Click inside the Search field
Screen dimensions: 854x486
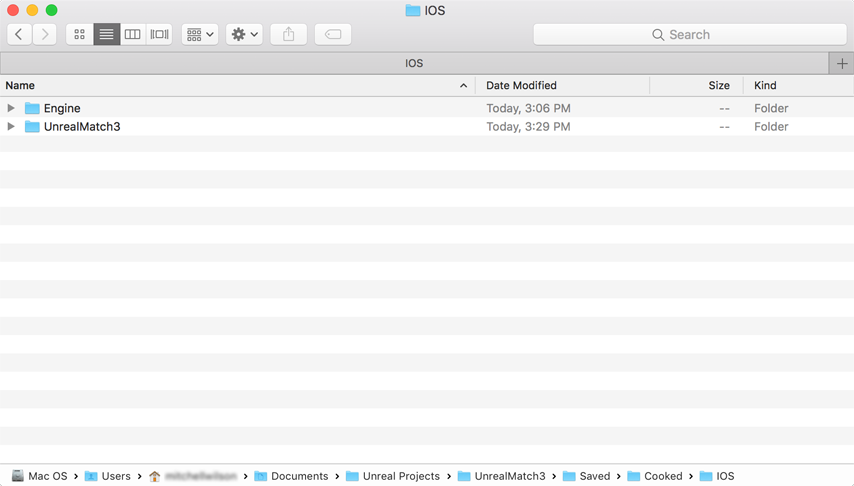pos(690,34)
